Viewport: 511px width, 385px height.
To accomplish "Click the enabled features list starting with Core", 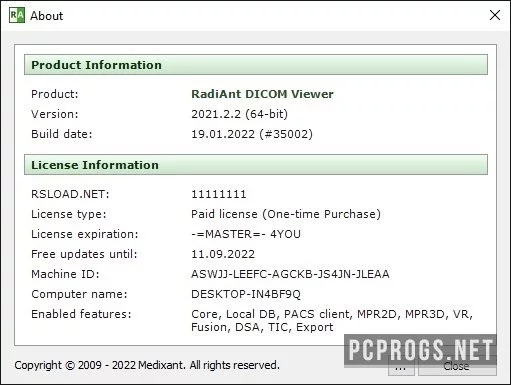I will pos(332,320).
